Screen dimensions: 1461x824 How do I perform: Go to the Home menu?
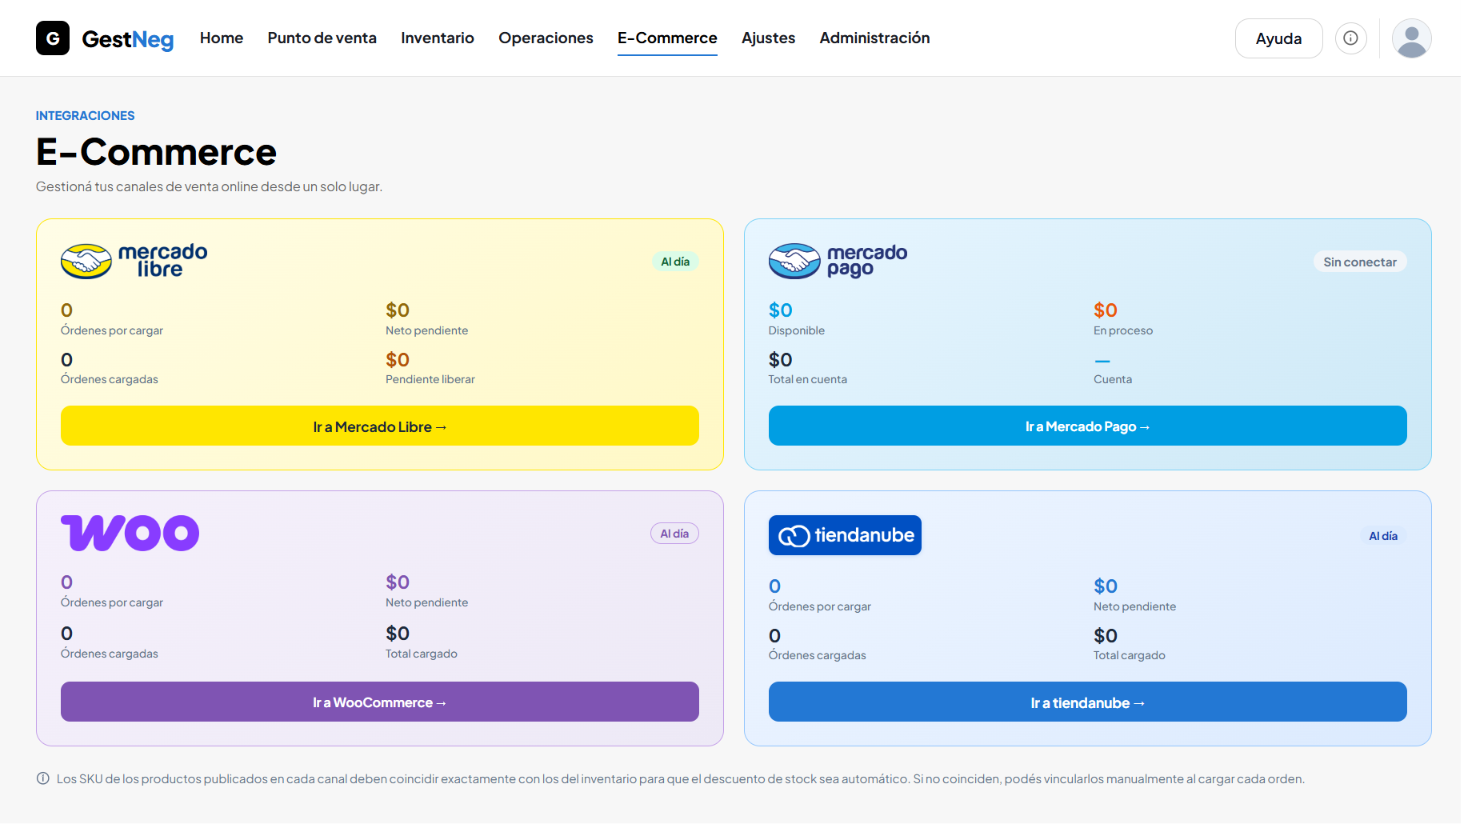tap(221, 38)
